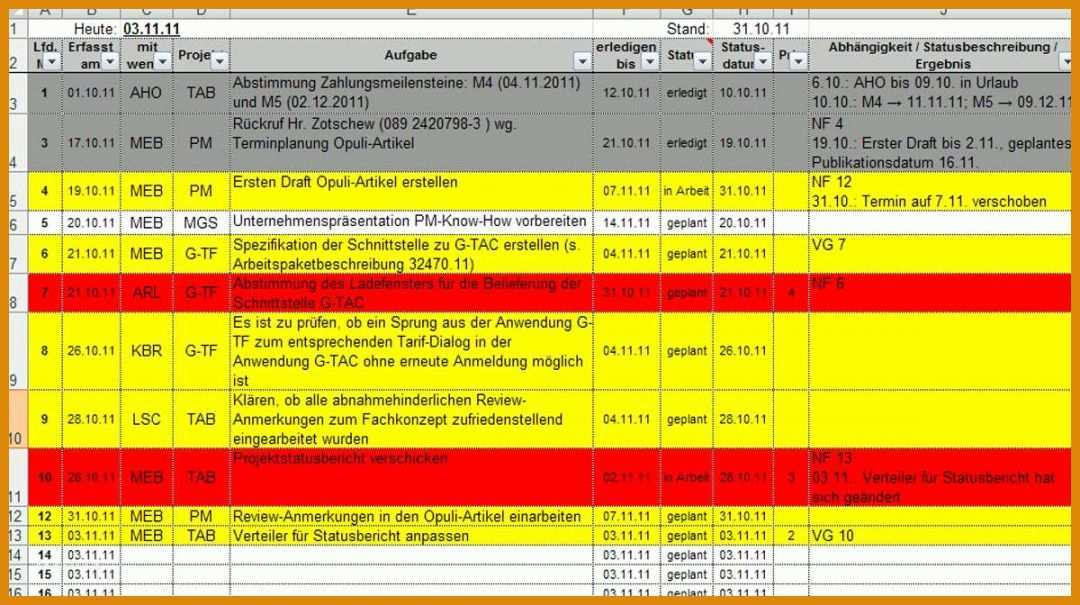Click the 'NF 6' dependency cell

point(939,293)
